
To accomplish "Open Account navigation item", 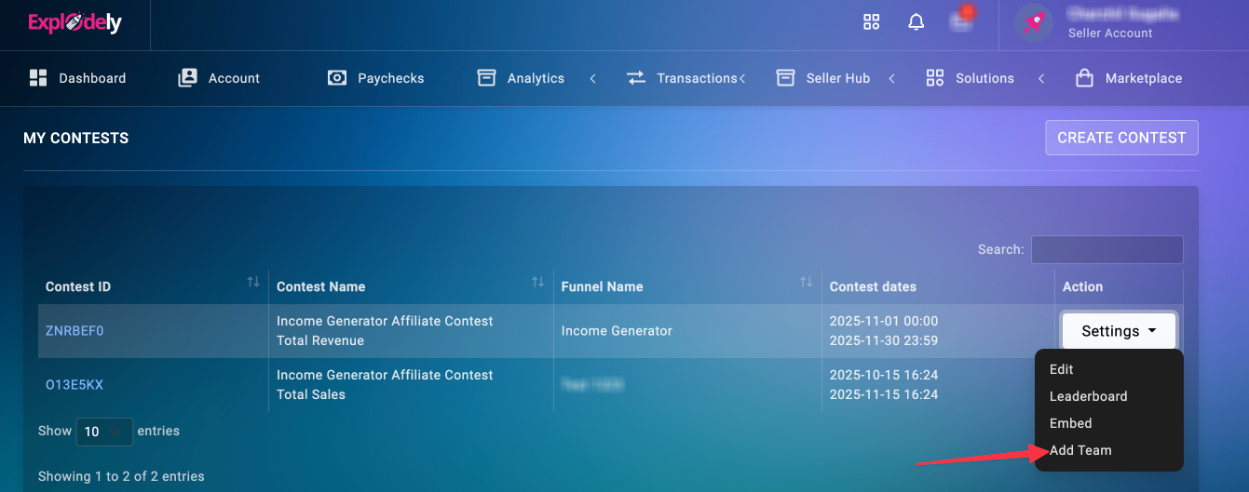I will [x=234, y=78].
